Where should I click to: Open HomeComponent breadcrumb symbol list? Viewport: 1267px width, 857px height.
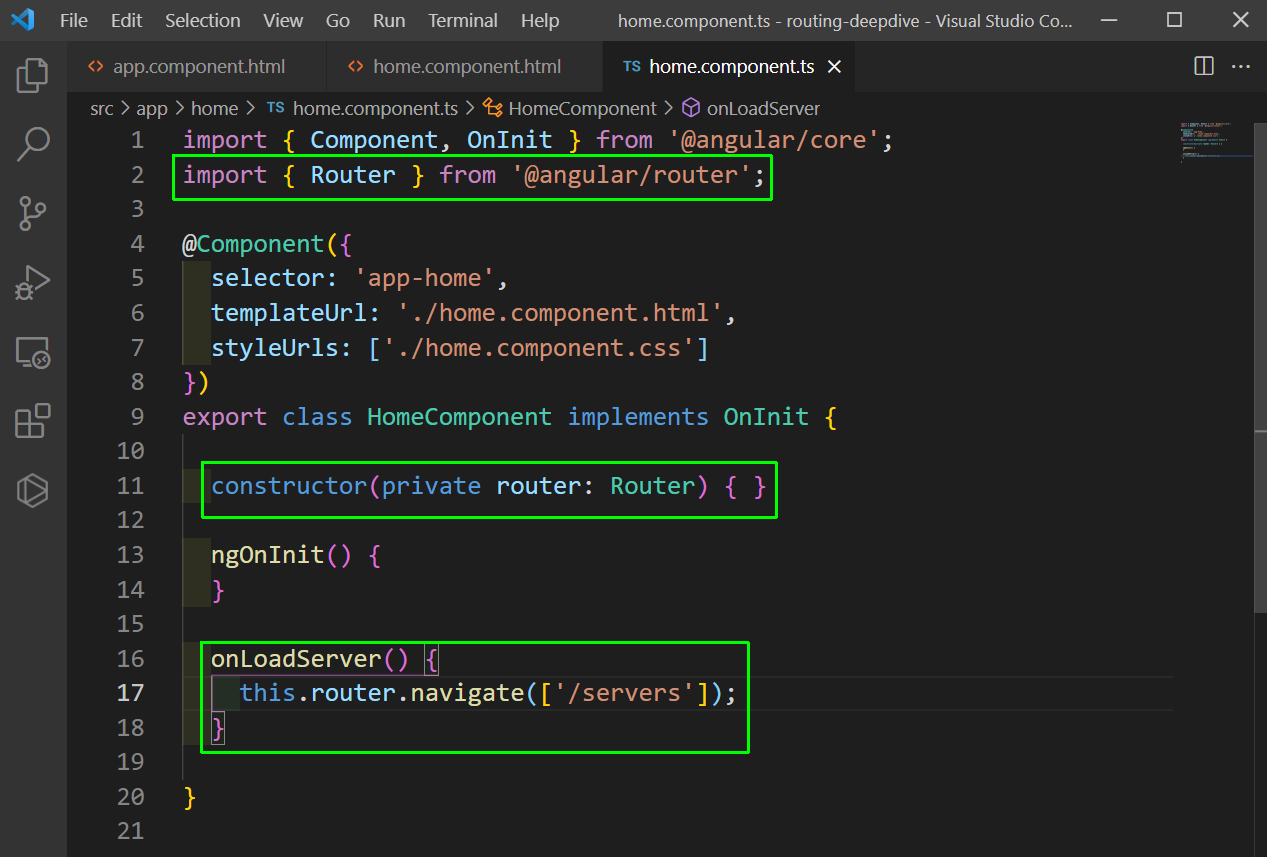tap(582, 108)
